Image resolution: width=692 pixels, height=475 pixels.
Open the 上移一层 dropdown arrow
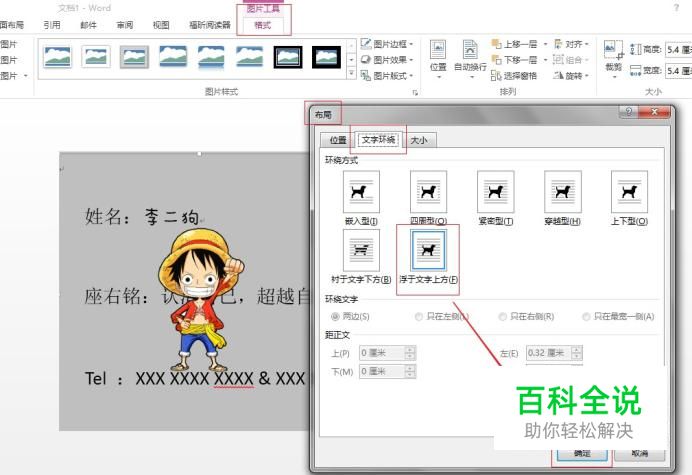pos(545,44)
